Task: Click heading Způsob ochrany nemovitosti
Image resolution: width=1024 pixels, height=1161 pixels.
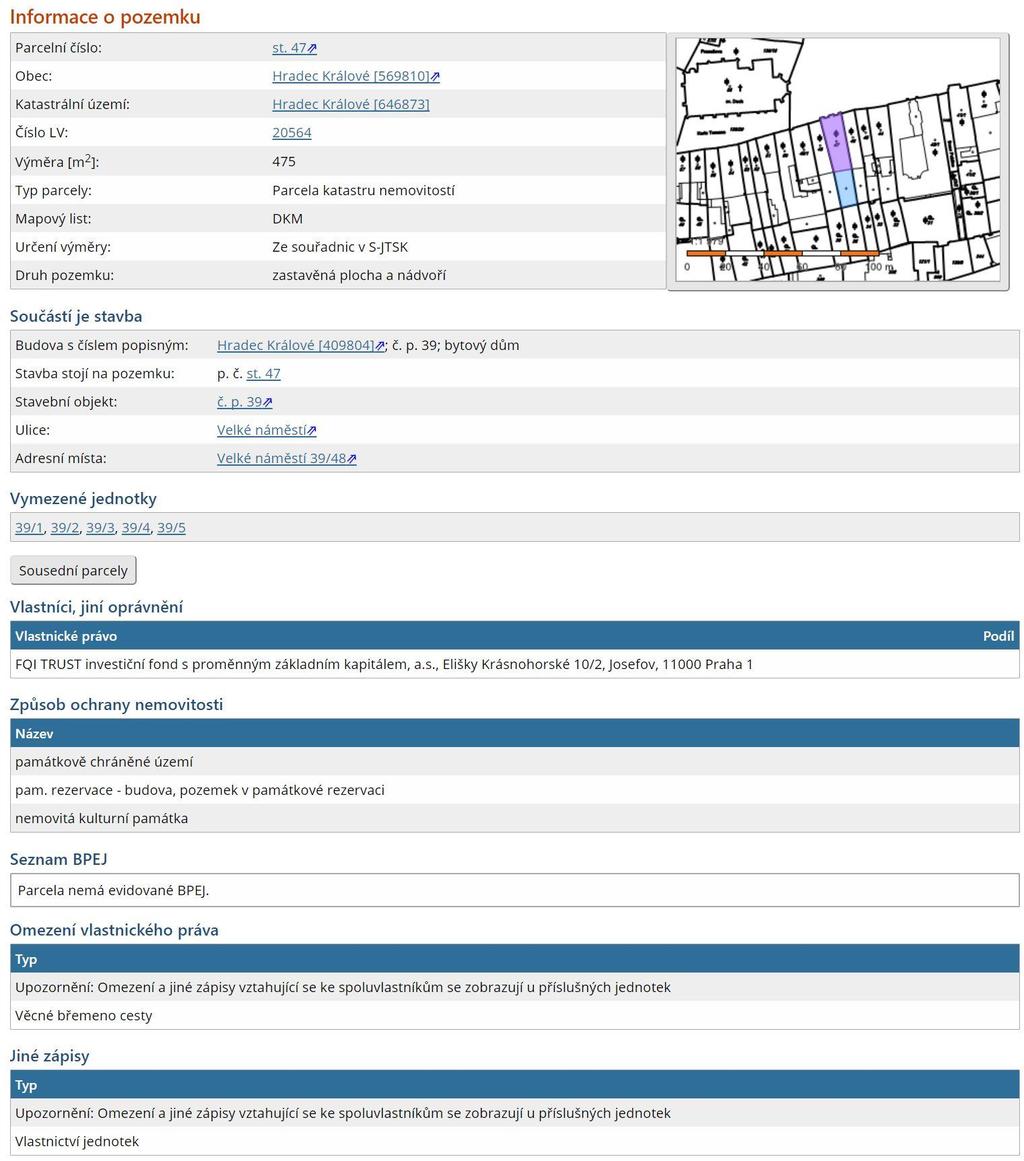Action: tap(116, 705)
